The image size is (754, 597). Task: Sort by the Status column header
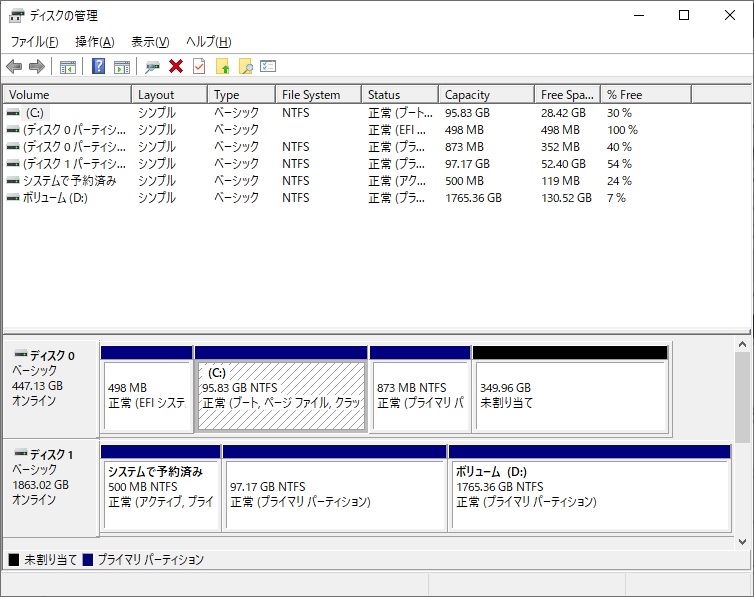coord(400,95)
